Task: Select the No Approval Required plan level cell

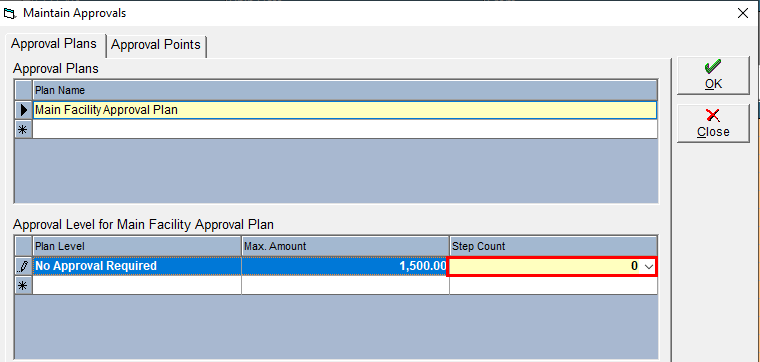Action: [x=137, y=266]
